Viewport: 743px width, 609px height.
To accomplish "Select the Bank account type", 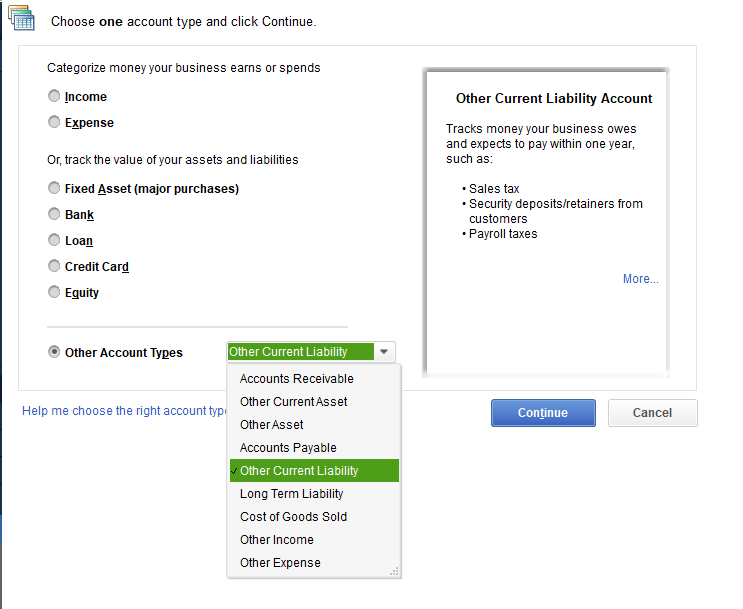I will point(54,214).
